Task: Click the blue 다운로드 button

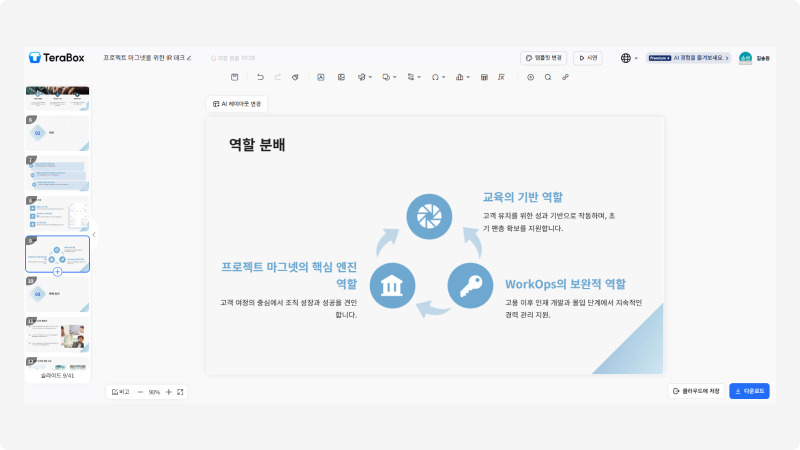Action: coord(749,391)
